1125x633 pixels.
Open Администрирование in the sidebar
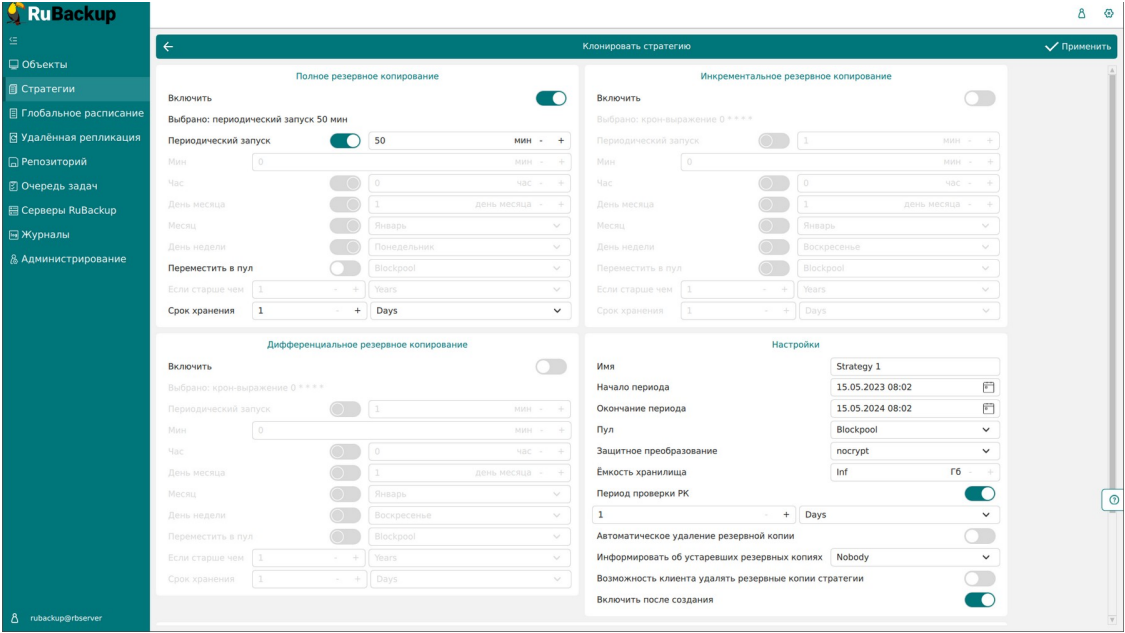click(74, 259)
